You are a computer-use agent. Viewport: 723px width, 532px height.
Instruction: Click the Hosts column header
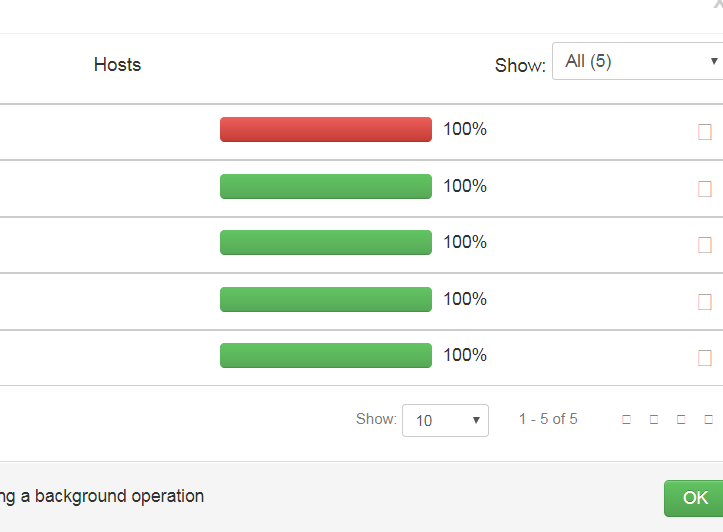[117, 65]
